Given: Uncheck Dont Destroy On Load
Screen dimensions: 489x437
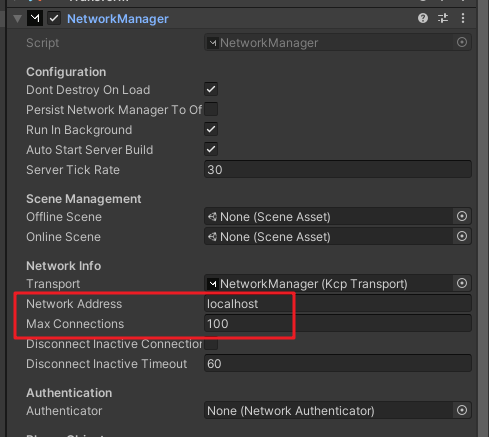Looking at the screenshot, I should 211,89.
